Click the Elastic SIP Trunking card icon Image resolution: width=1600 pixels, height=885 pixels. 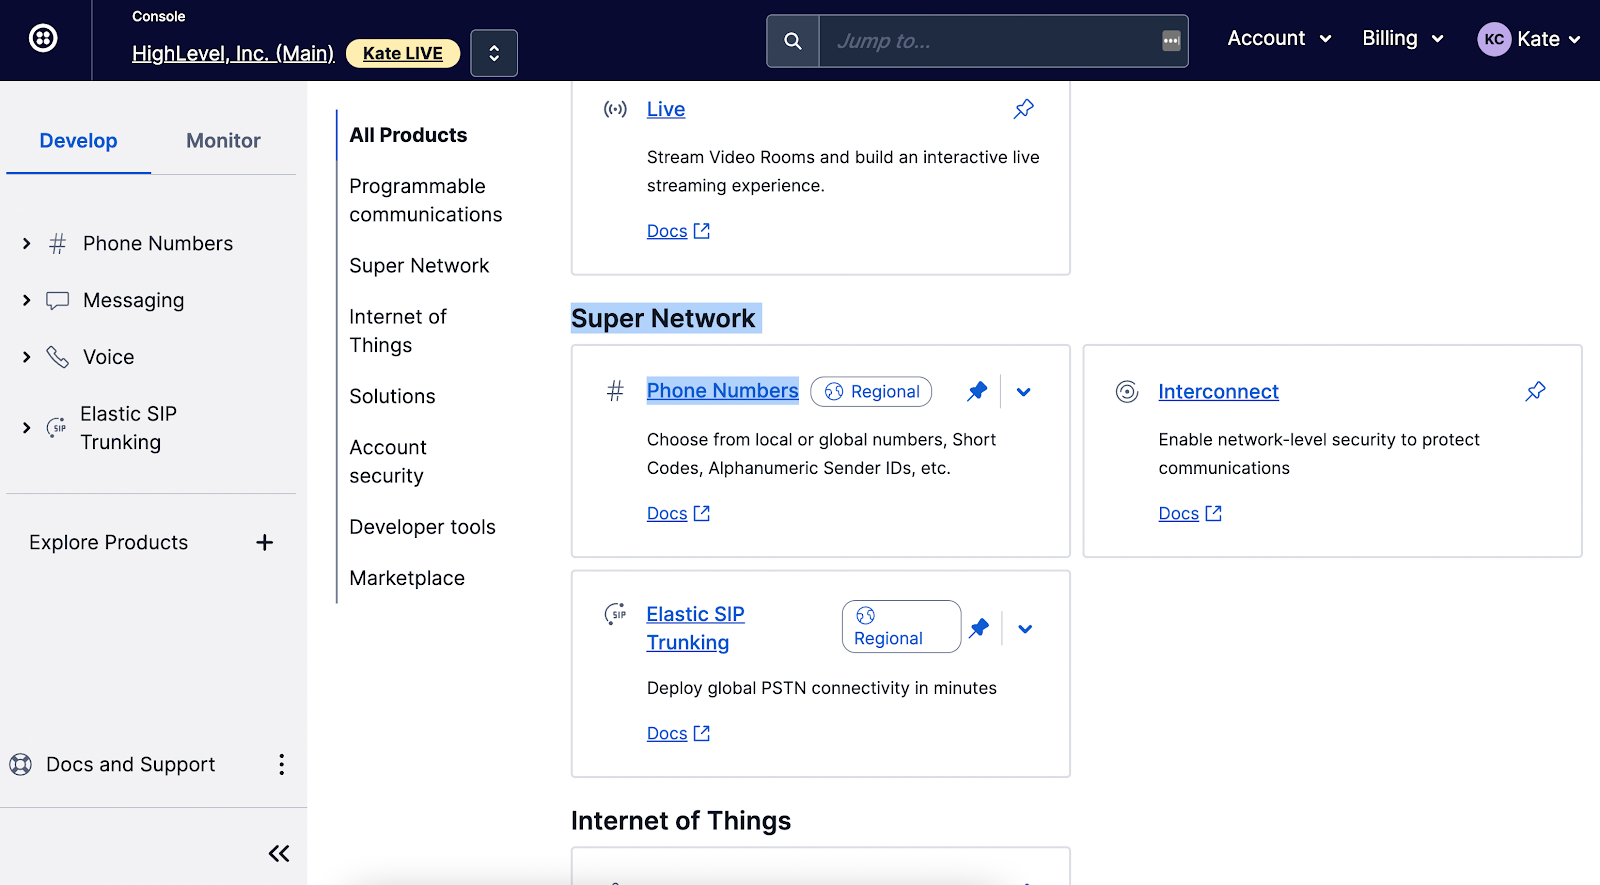click(x=615, y=614)
